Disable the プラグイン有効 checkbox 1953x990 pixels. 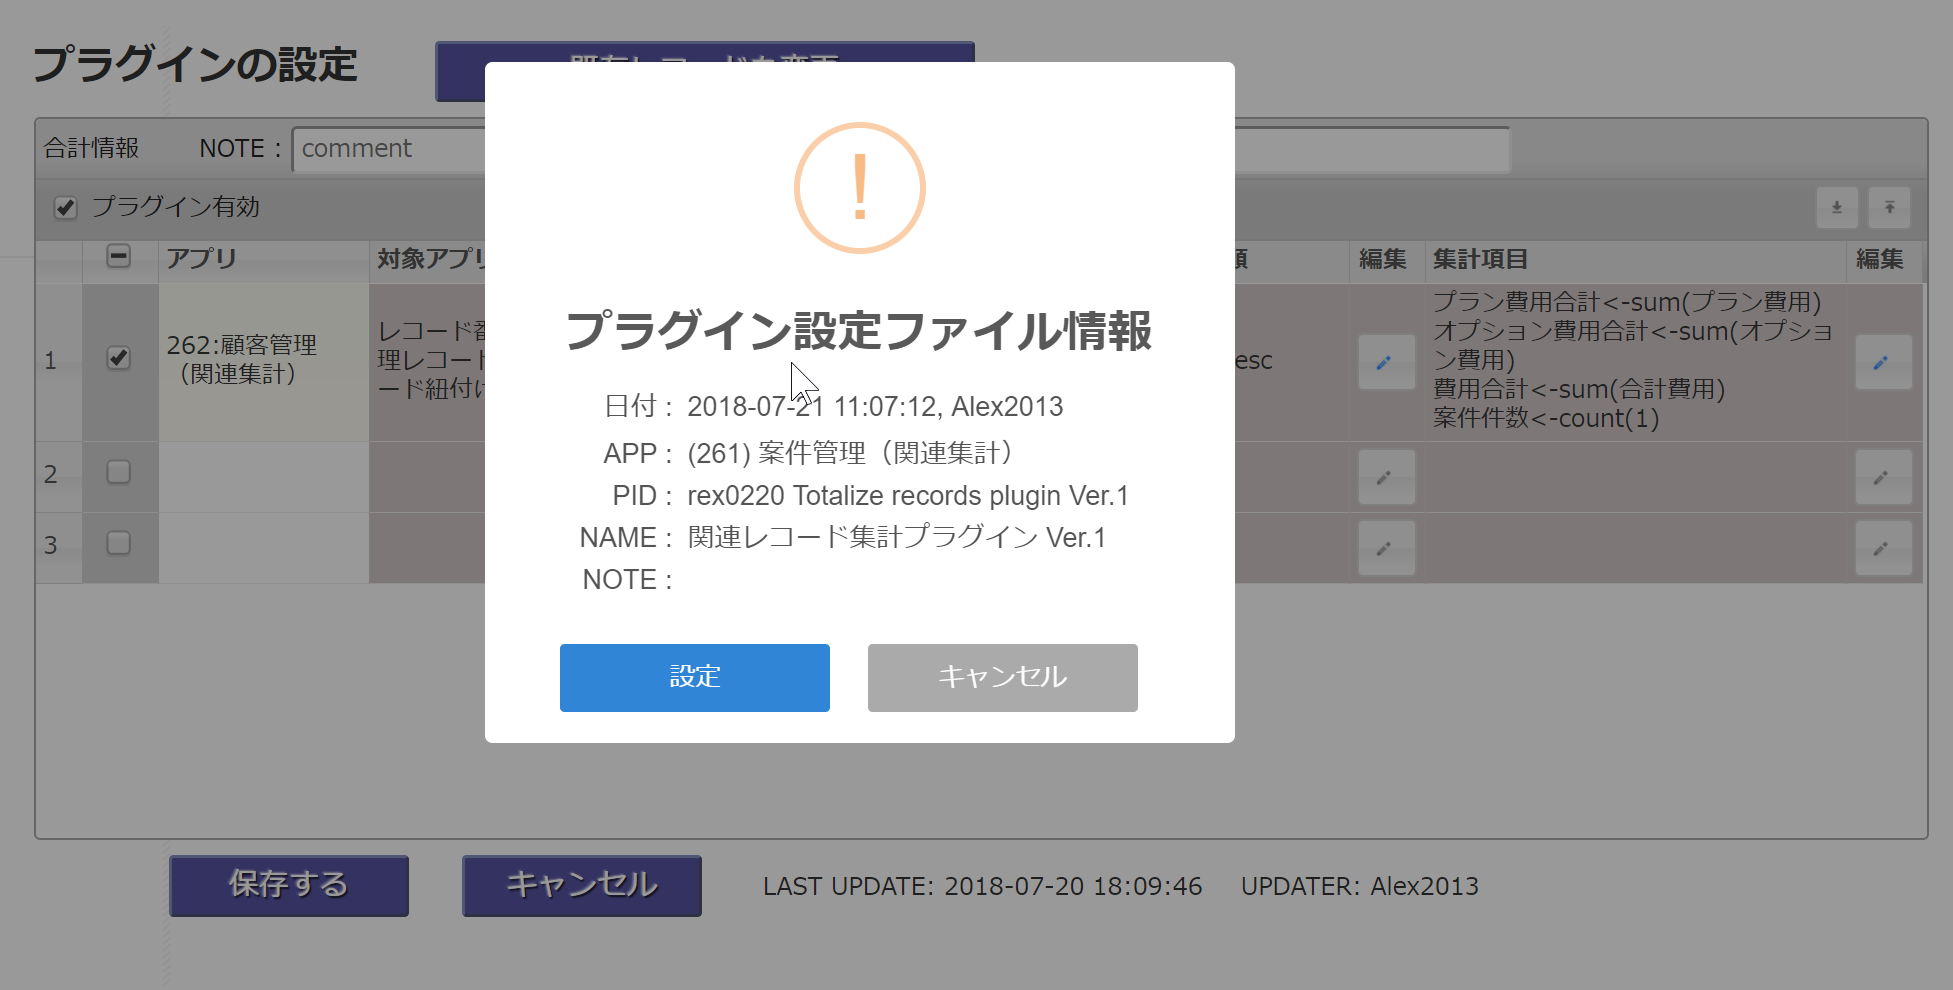(64, 207)
